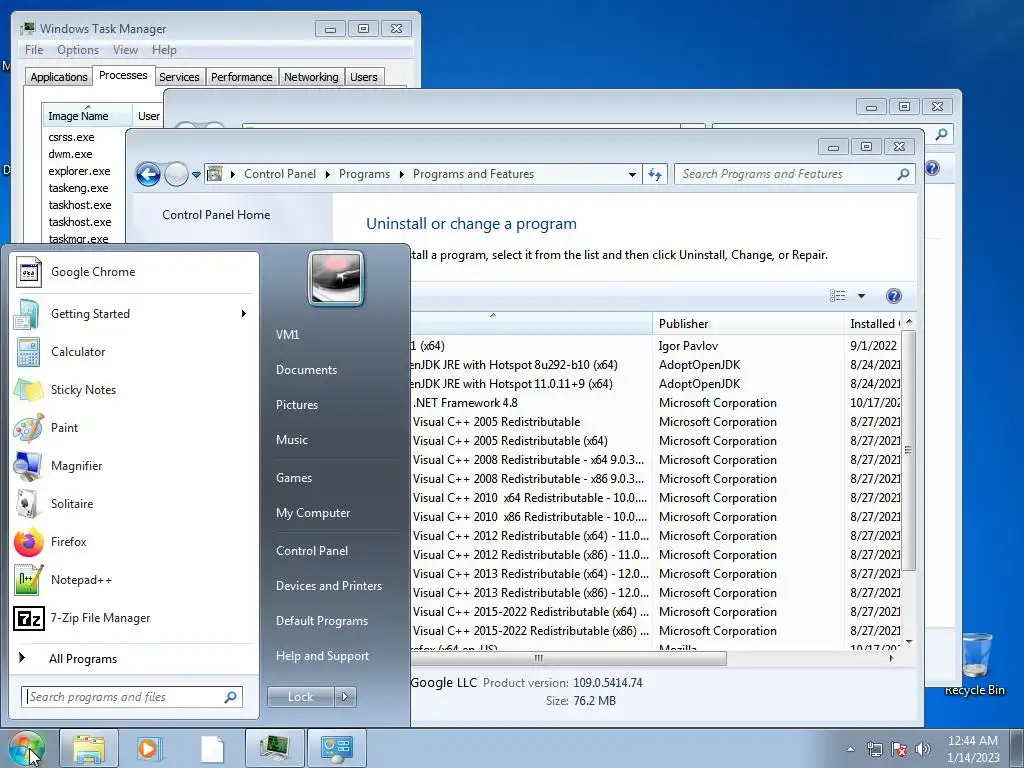Open View menu in Task Manager
The height and width of the screenshot is (768, 1024).
point(125,50)
